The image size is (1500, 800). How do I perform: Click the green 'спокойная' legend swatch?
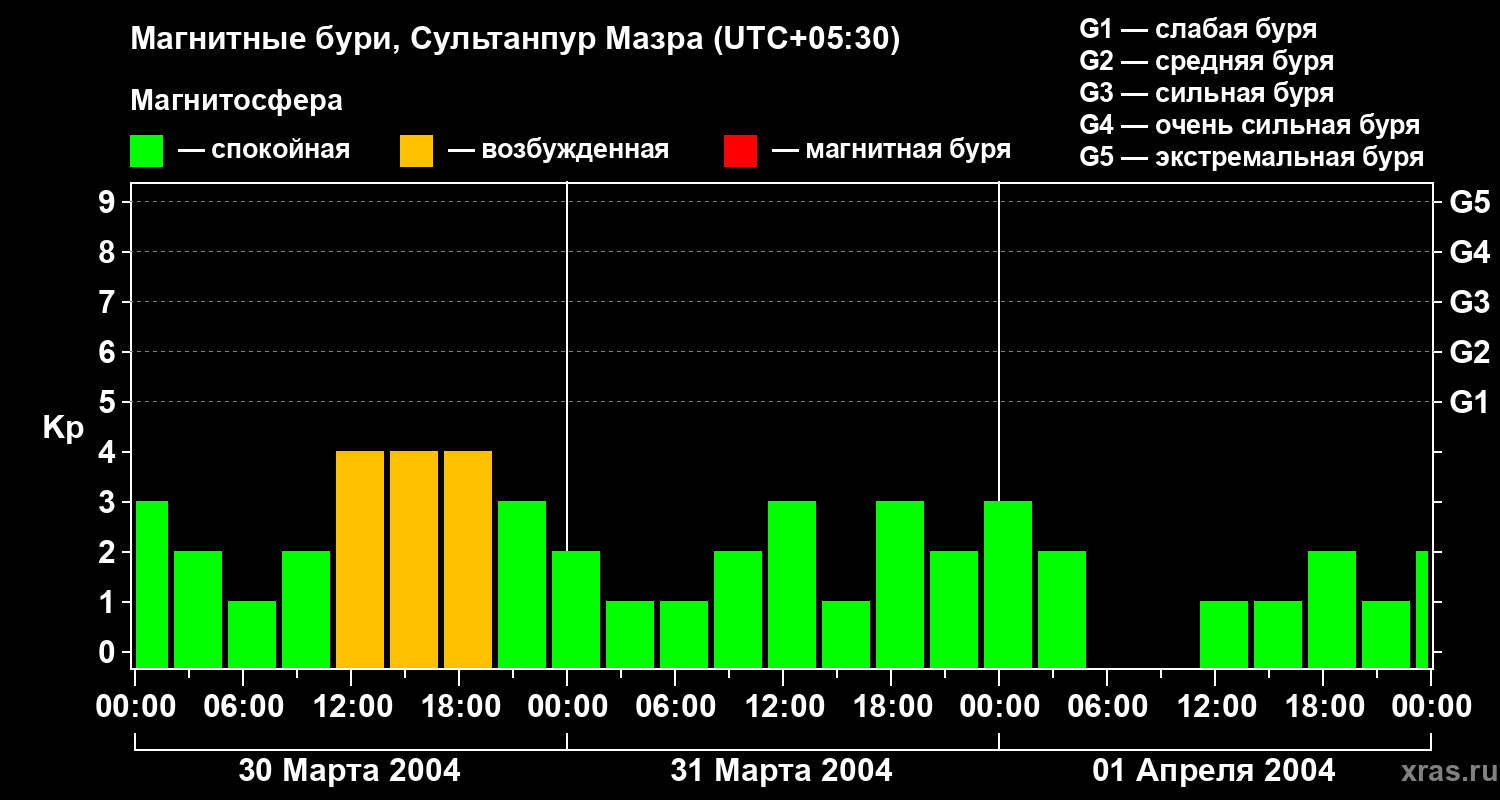pyautogui.click(x=146, y=151)
